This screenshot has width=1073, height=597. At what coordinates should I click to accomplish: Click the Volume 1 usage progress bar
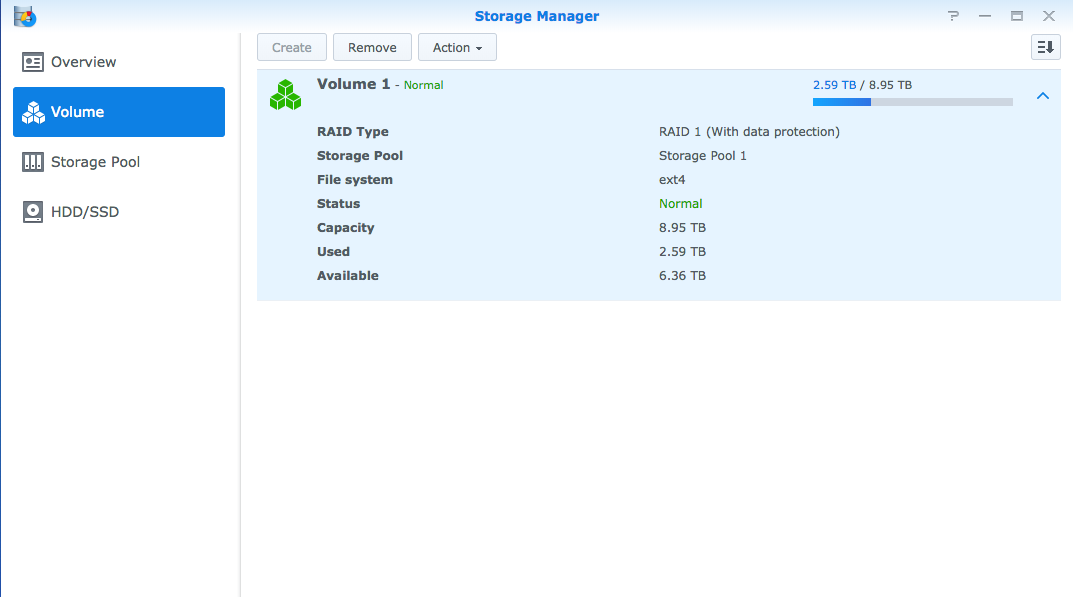tap(912, 101)
